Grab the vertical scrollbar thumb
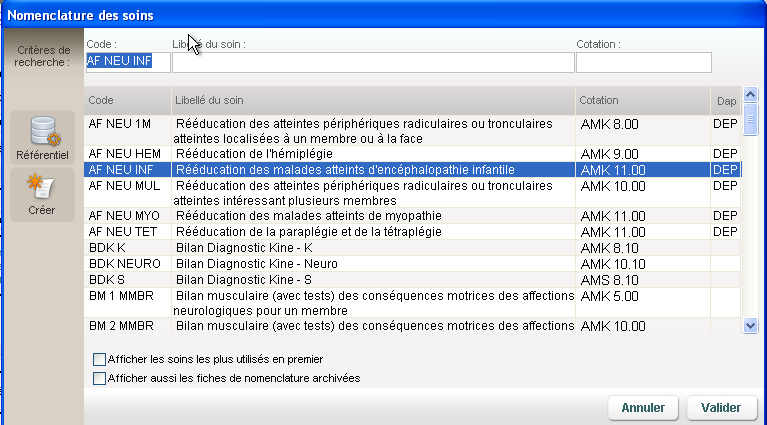 750,119
